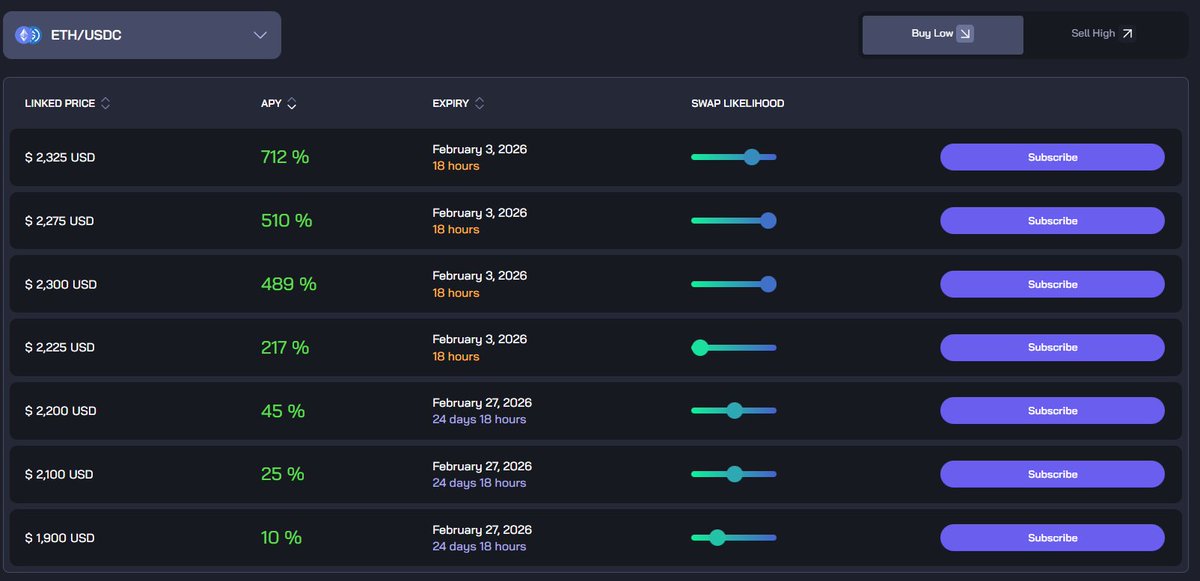Click swap likelihood slider for 489 % row
The height and width of the screenshot is (581, 1200).
(x=734, y=284)
